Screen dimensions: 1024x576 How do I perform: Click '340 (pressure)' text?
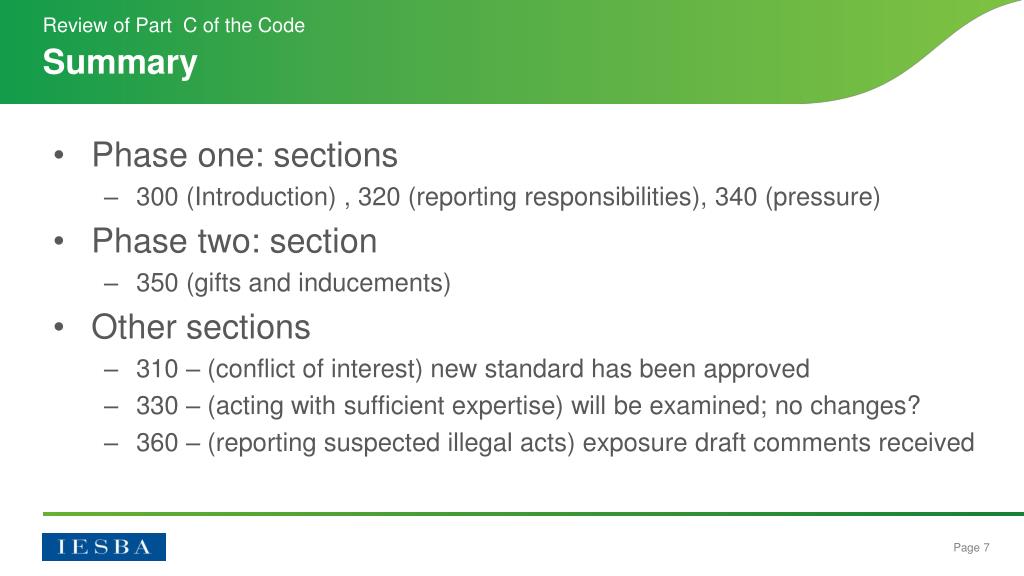tap(797, 197)
